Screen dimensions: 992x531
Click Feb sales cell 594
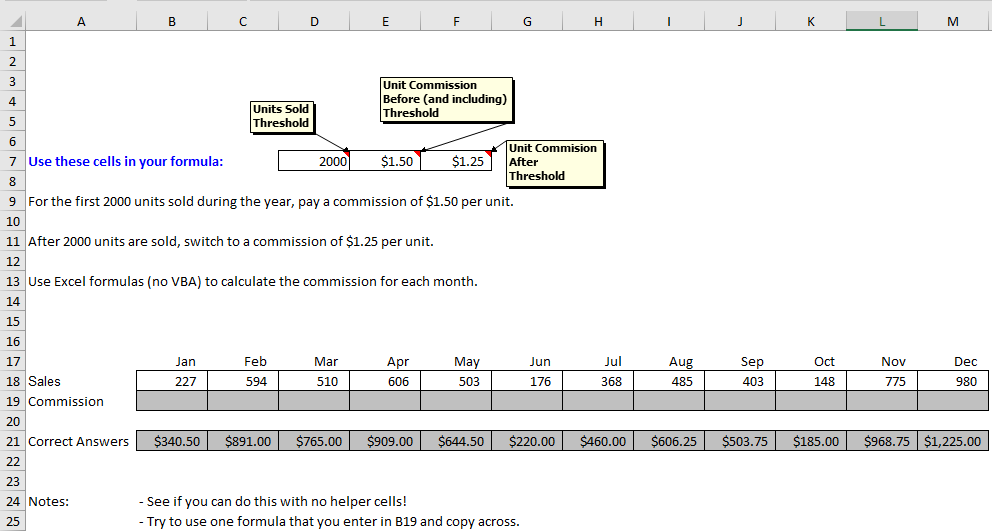coord(243,381)
